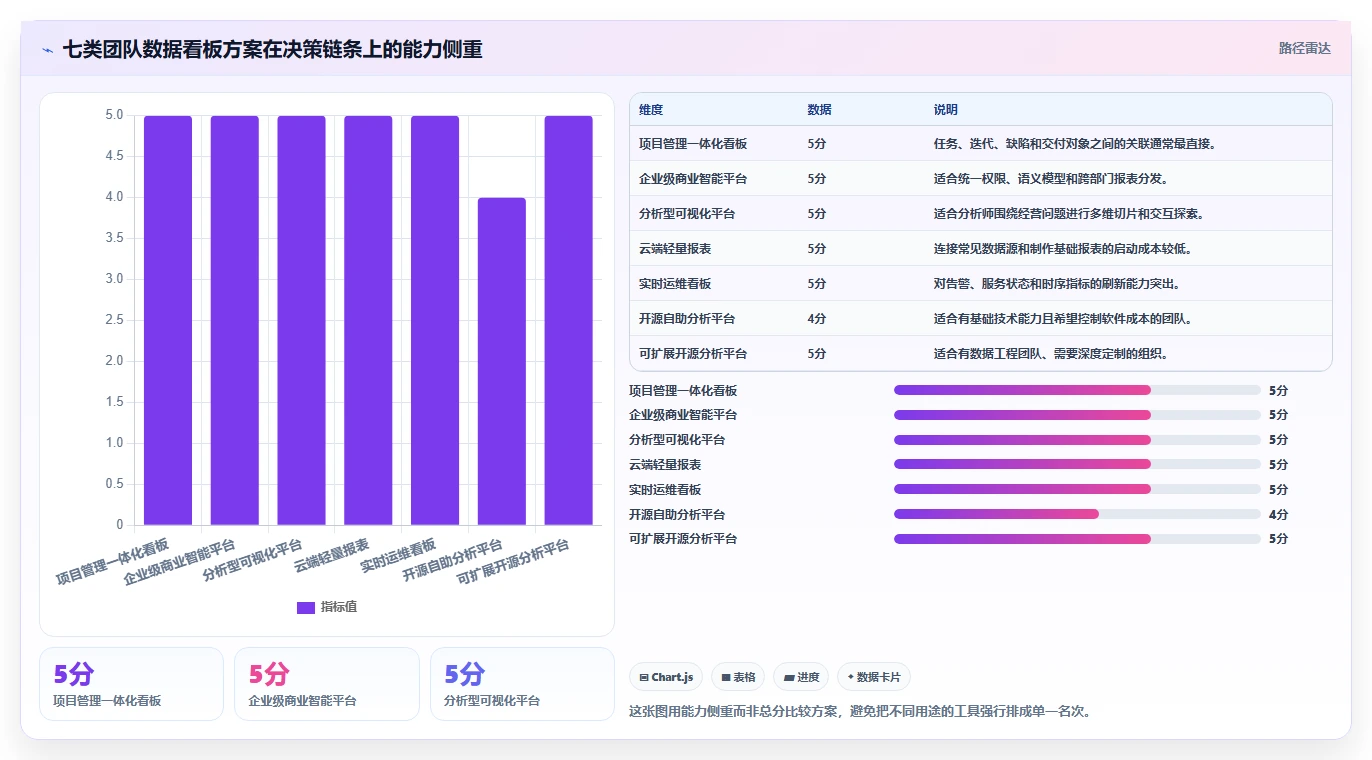Click the 云端轻量报表 x-axis label under chart

click(x=331, y=555)
